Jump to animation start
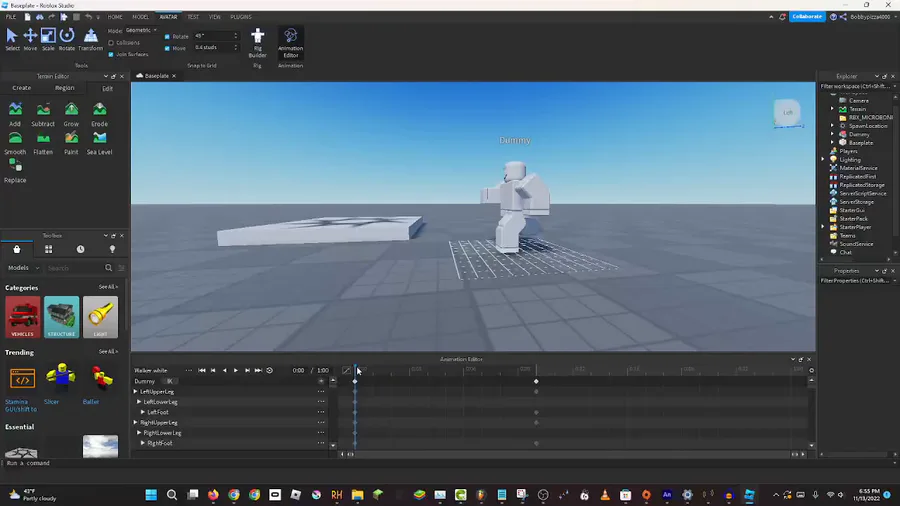This screenshot has width=900, height=506. 202,371
